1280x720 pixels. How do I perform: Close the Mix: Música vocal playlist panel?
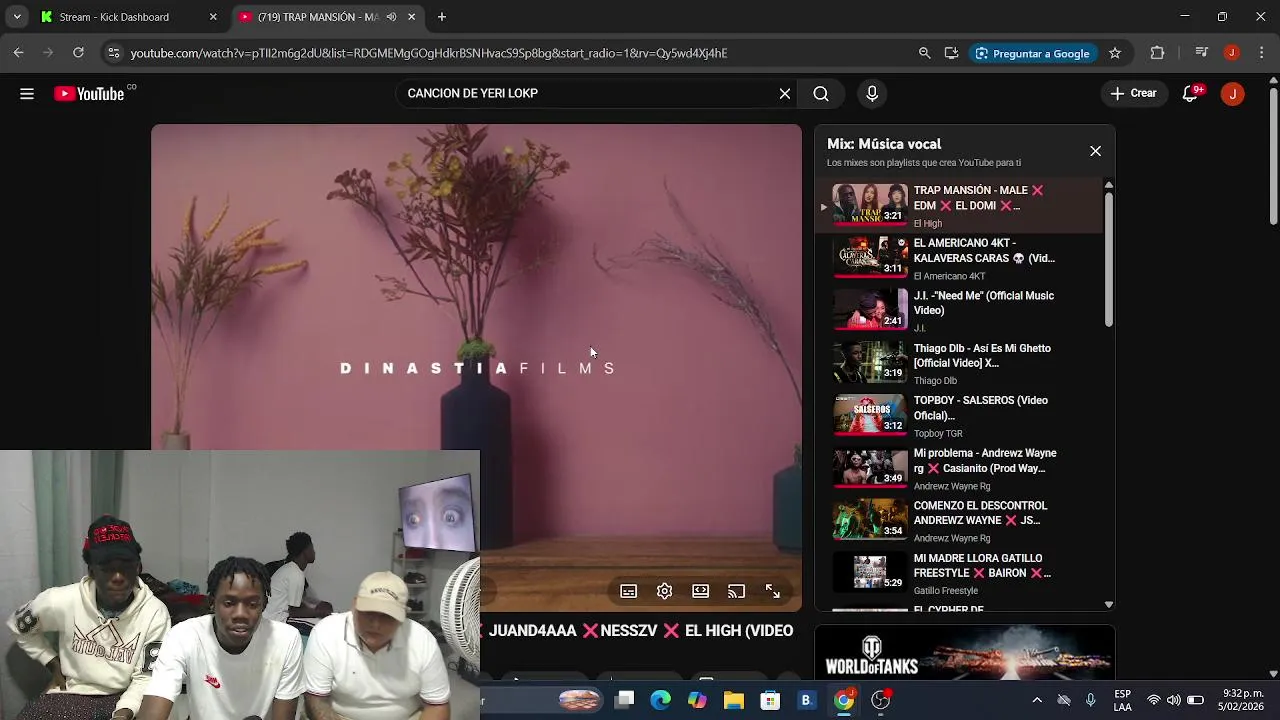click(x=1095, y=151)
